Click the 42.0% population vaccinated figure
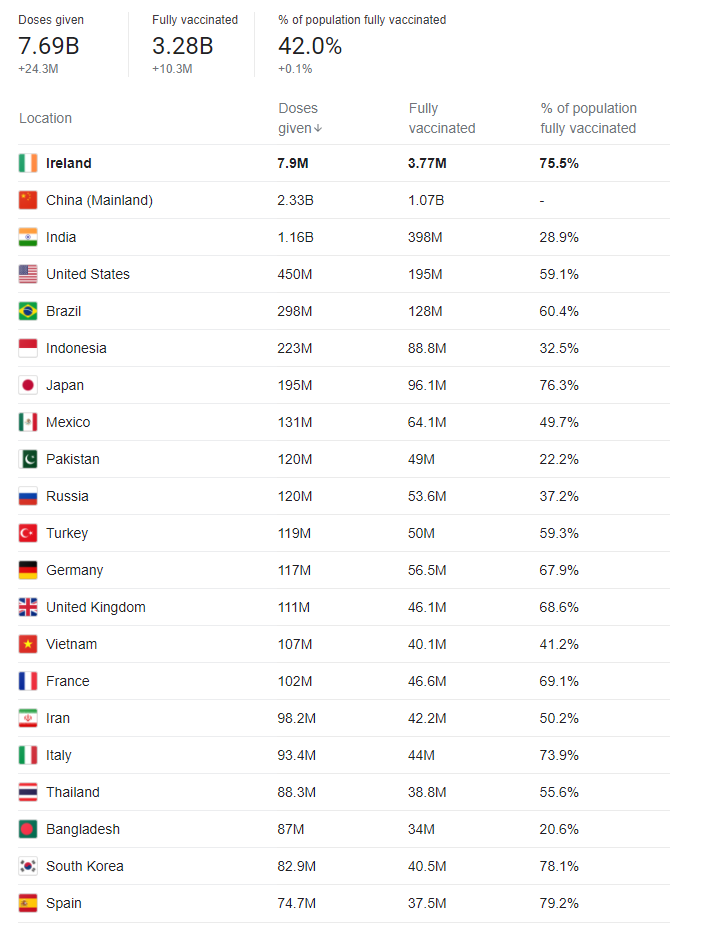Image resolution: width=702 pixels, height=938 pixels. 309,46
